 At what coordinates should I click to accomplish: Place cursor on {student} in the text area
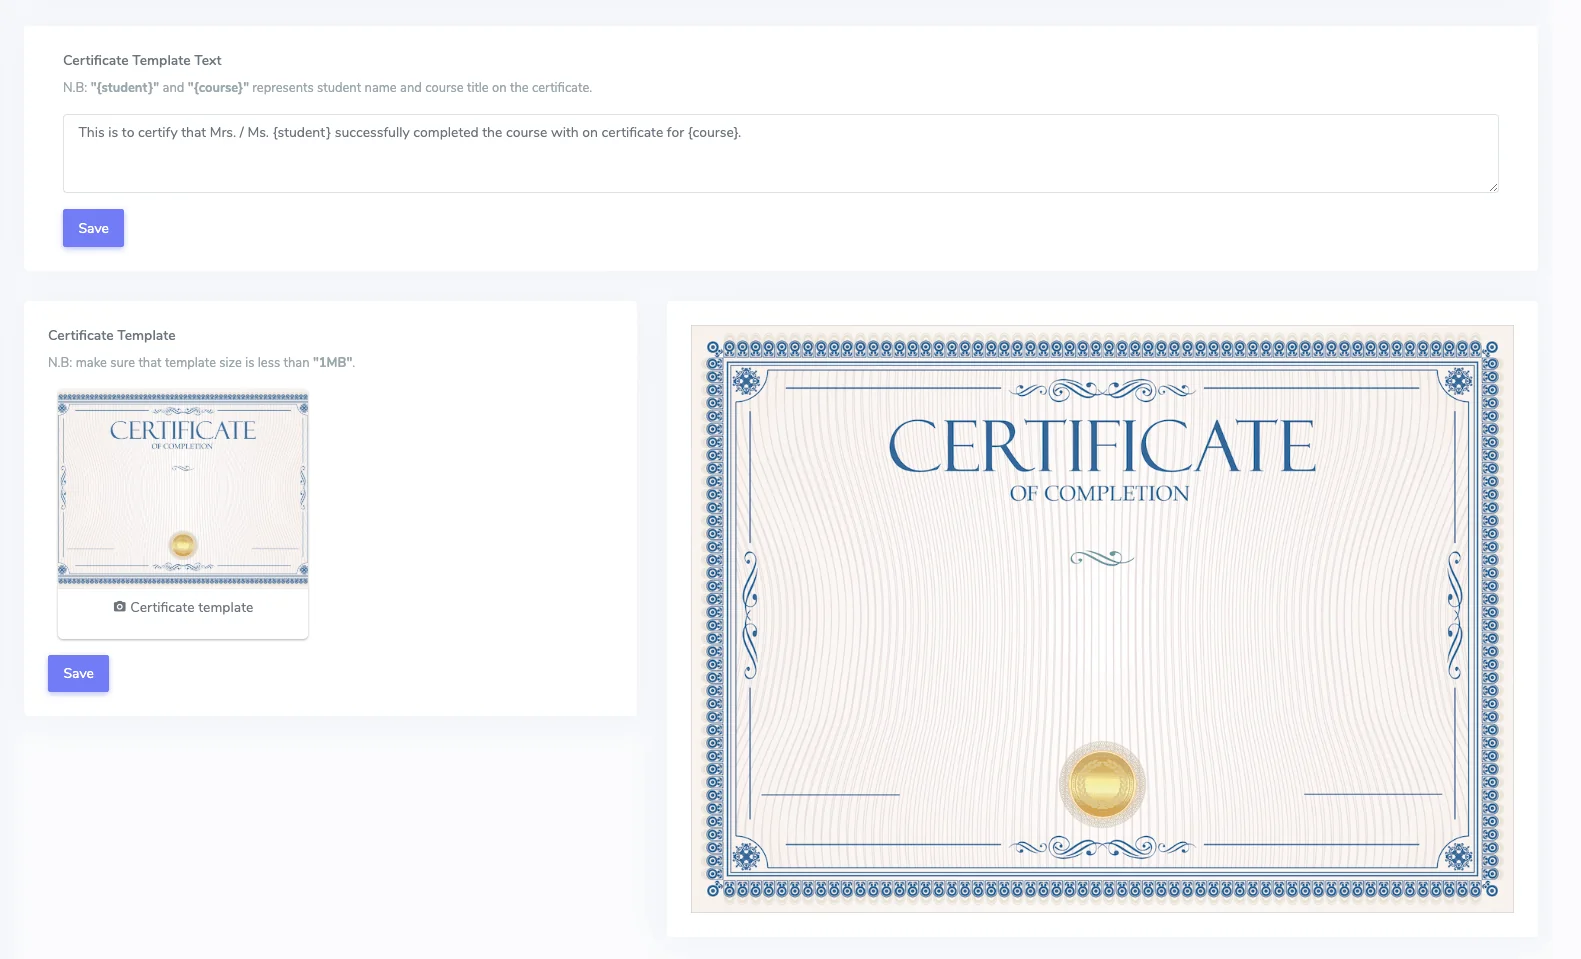click(301, 132)
